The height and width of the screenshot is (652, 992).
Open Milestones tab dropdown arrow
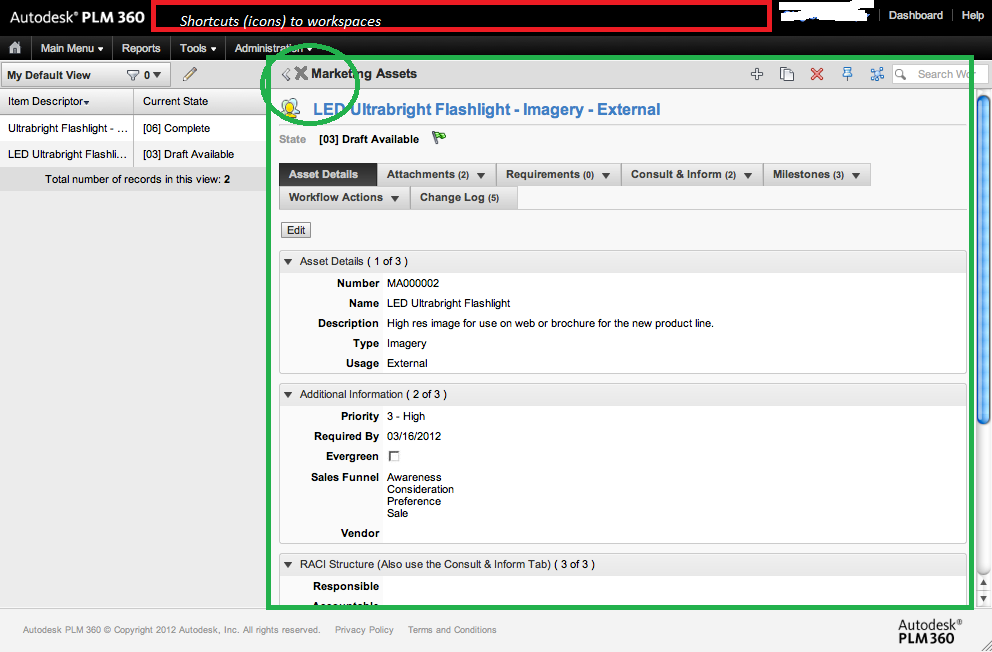(856, 175)
